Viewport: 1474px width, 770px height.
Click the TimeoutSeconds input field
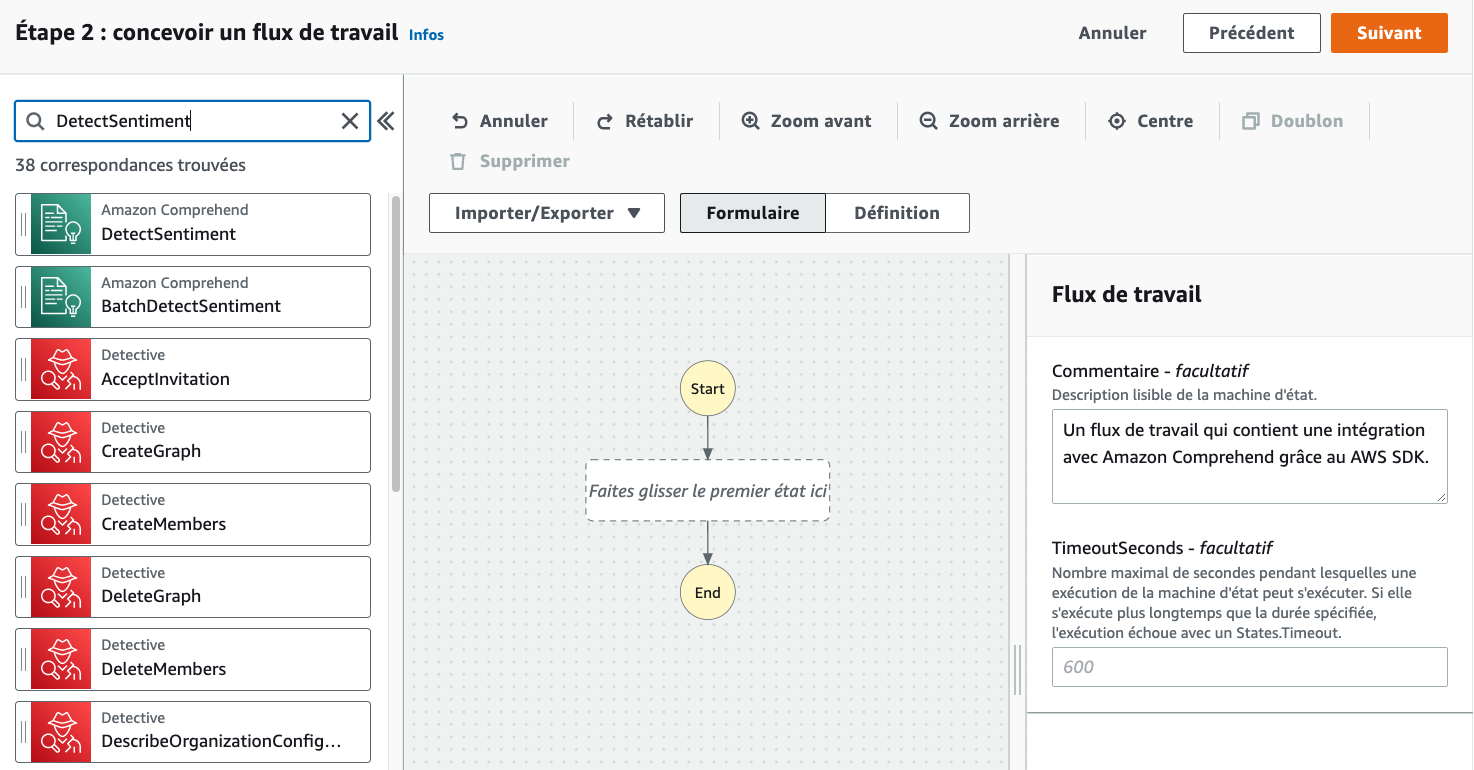1250,667
